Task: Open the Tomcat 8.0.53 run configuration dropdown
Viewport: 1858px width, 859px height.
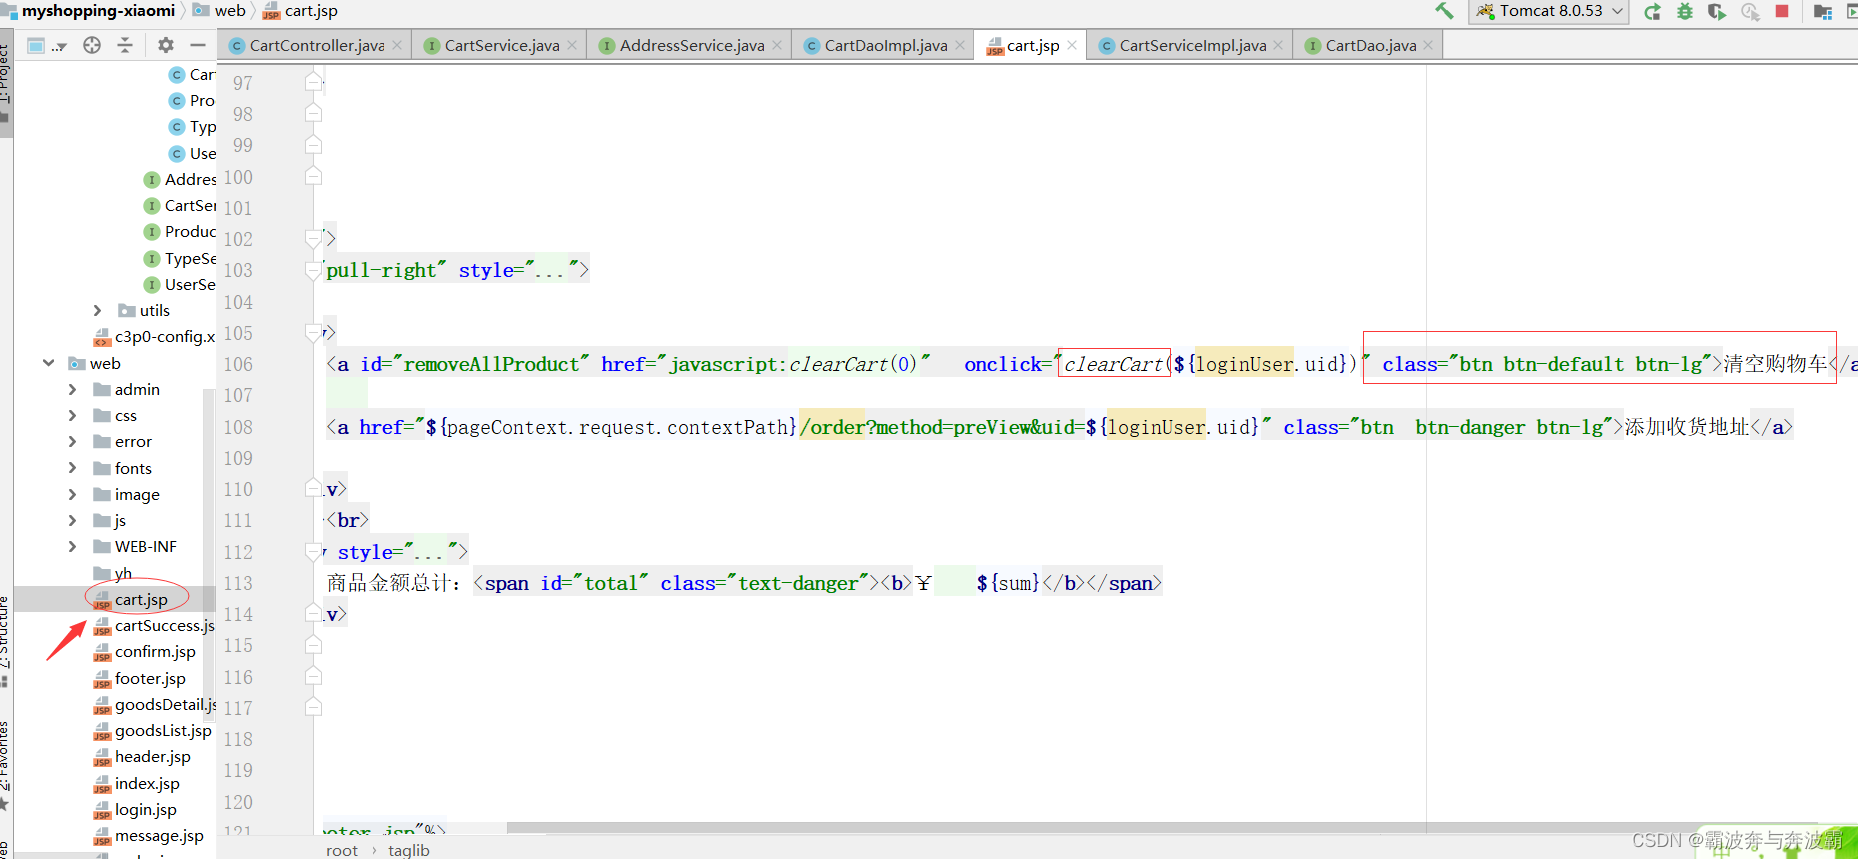Action: point(1548,11)
